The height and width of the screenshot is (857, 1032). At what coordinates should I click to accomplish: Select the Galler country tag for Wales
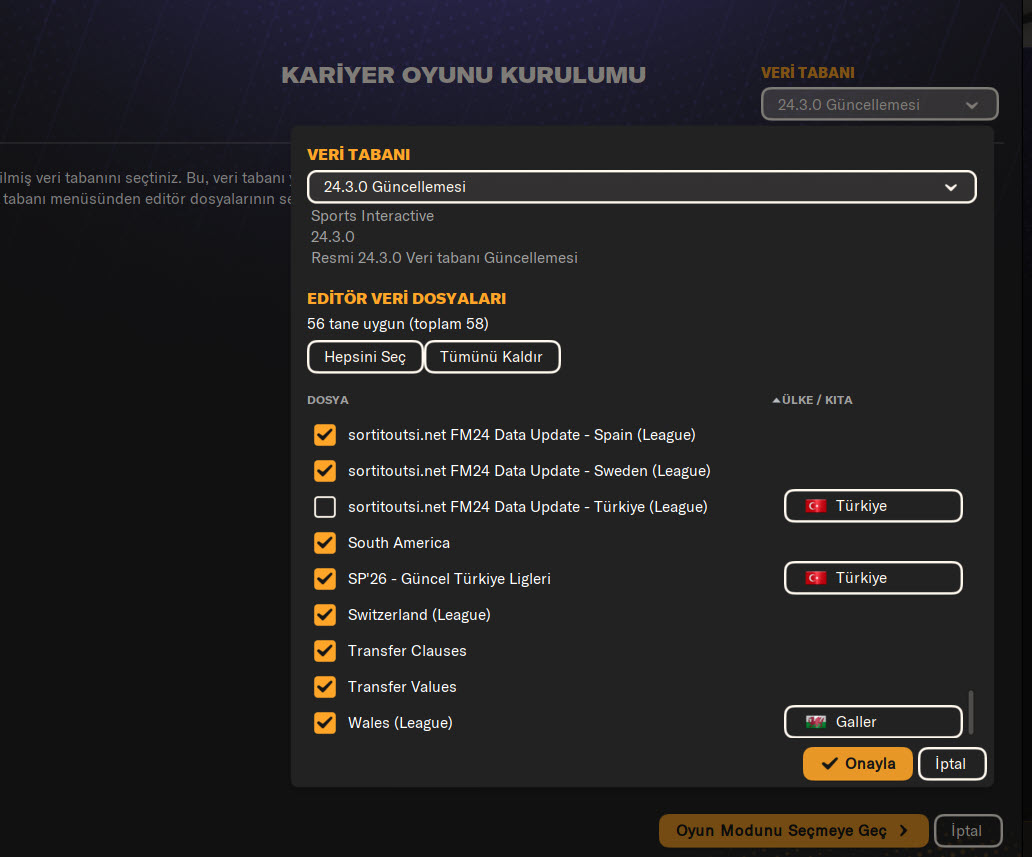[872, 722]
